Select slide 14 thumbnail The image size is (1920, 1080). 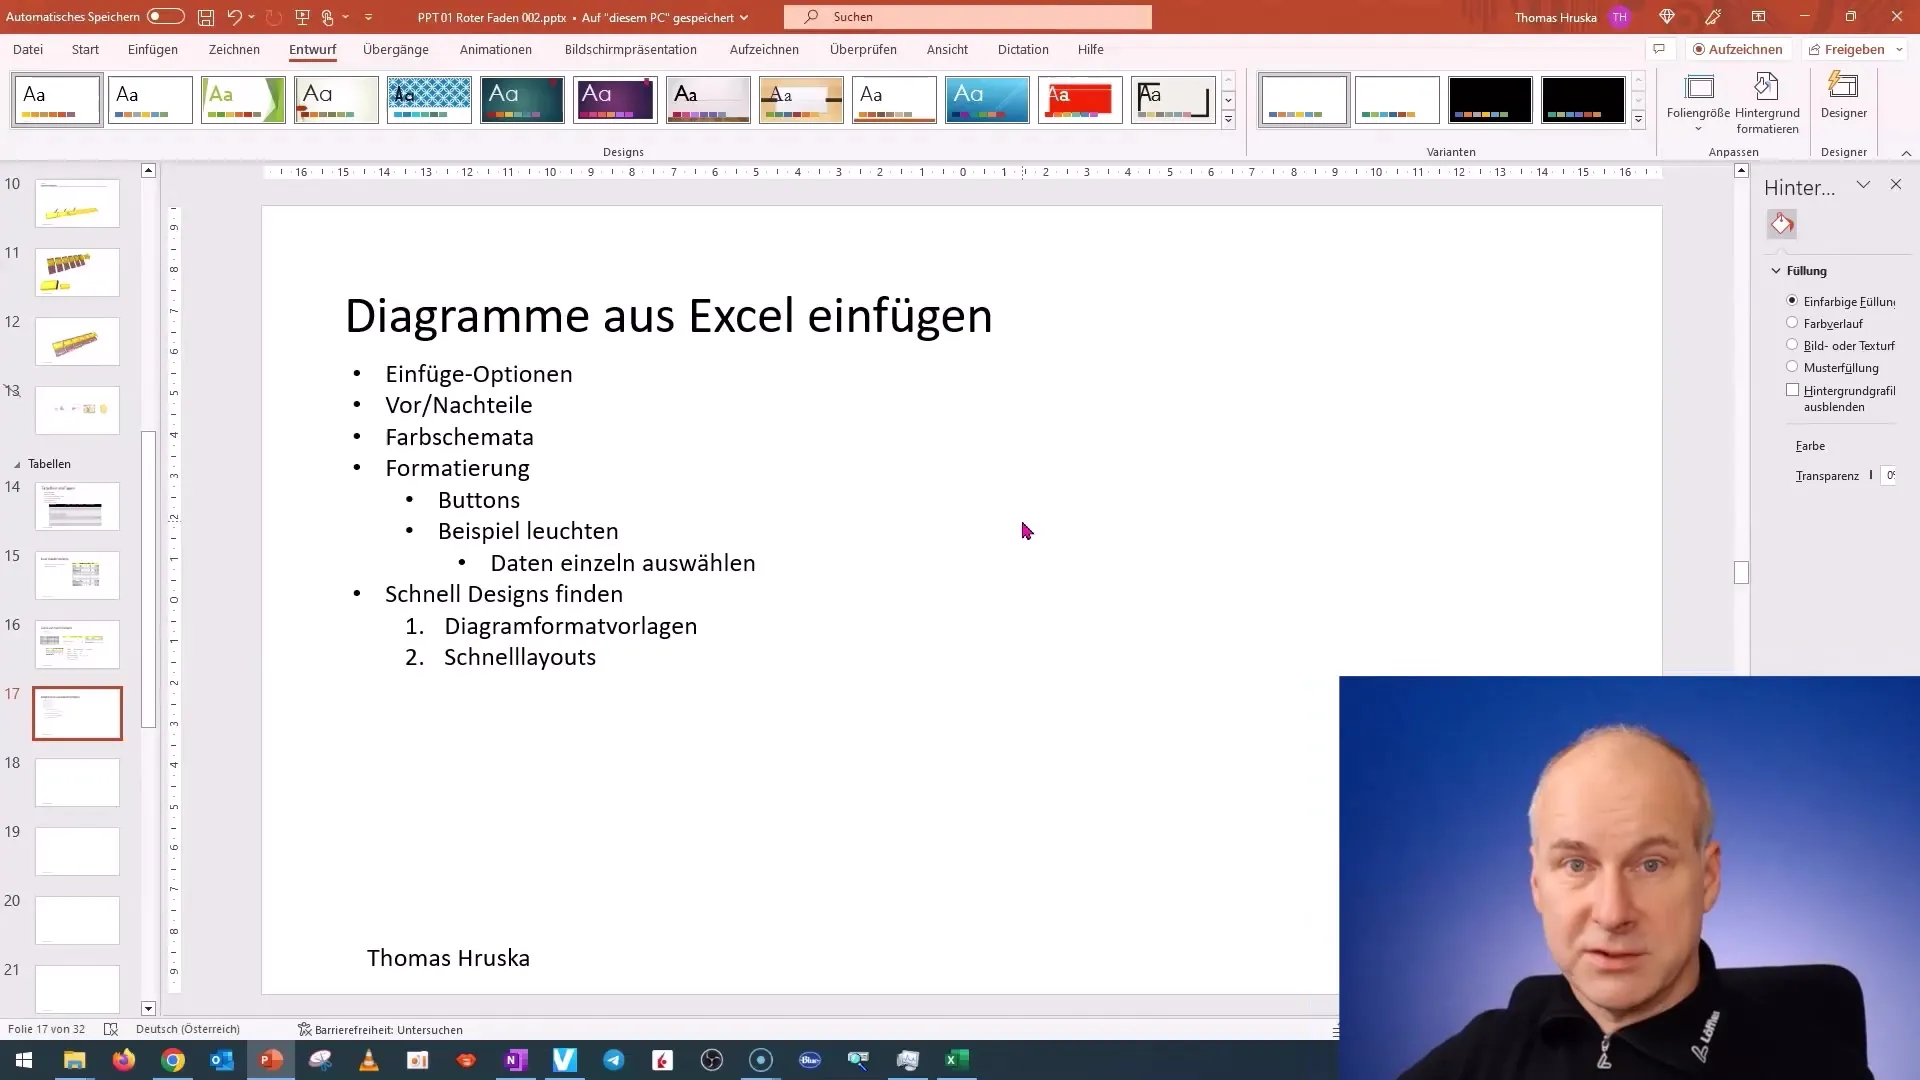click(x=77, y=506)
